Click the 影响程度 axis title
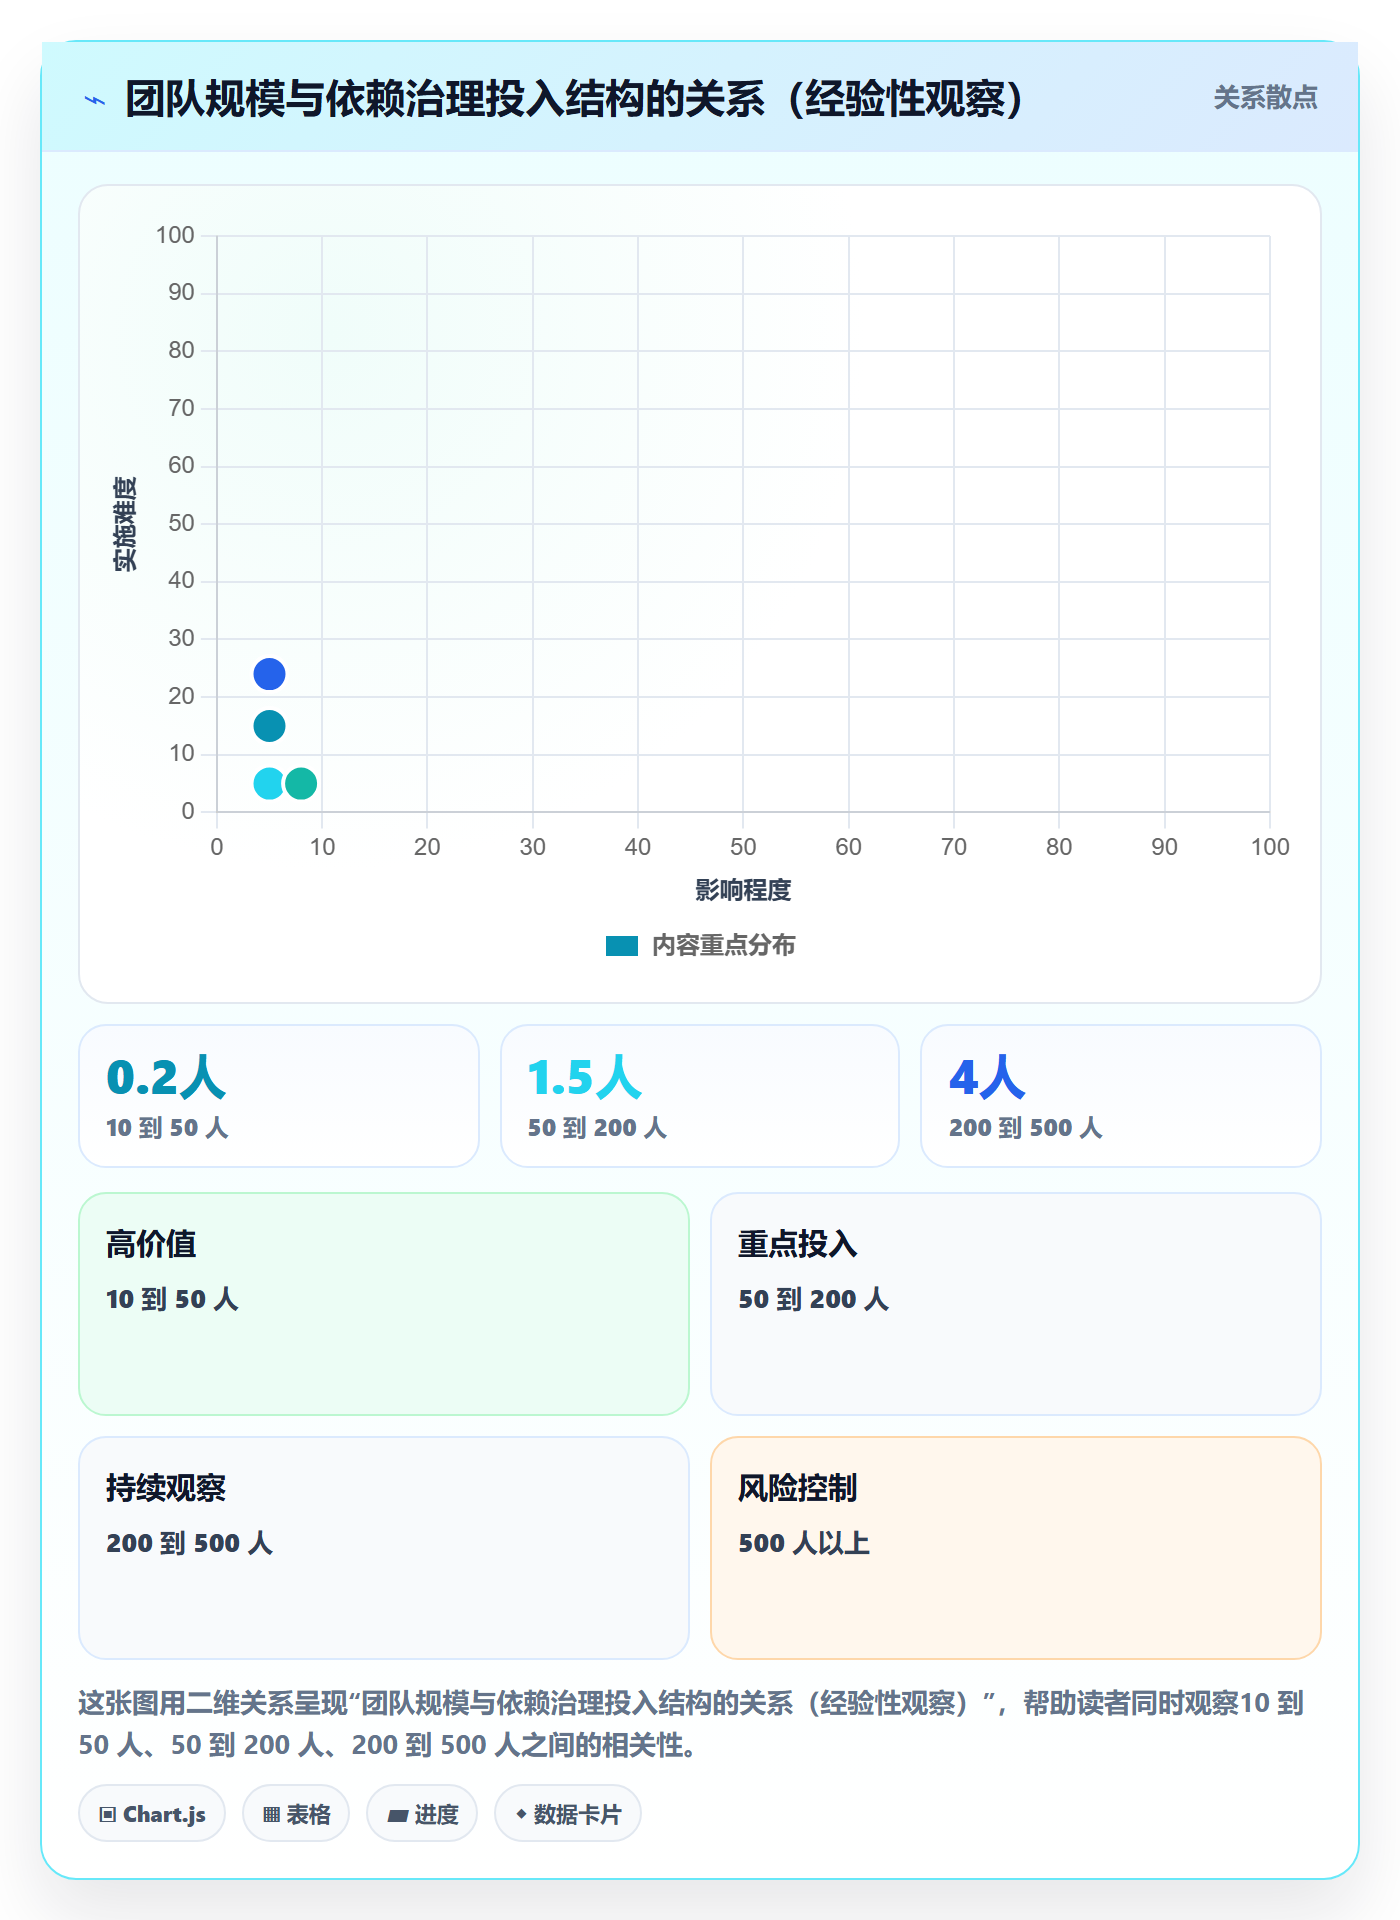 (743, 890)
